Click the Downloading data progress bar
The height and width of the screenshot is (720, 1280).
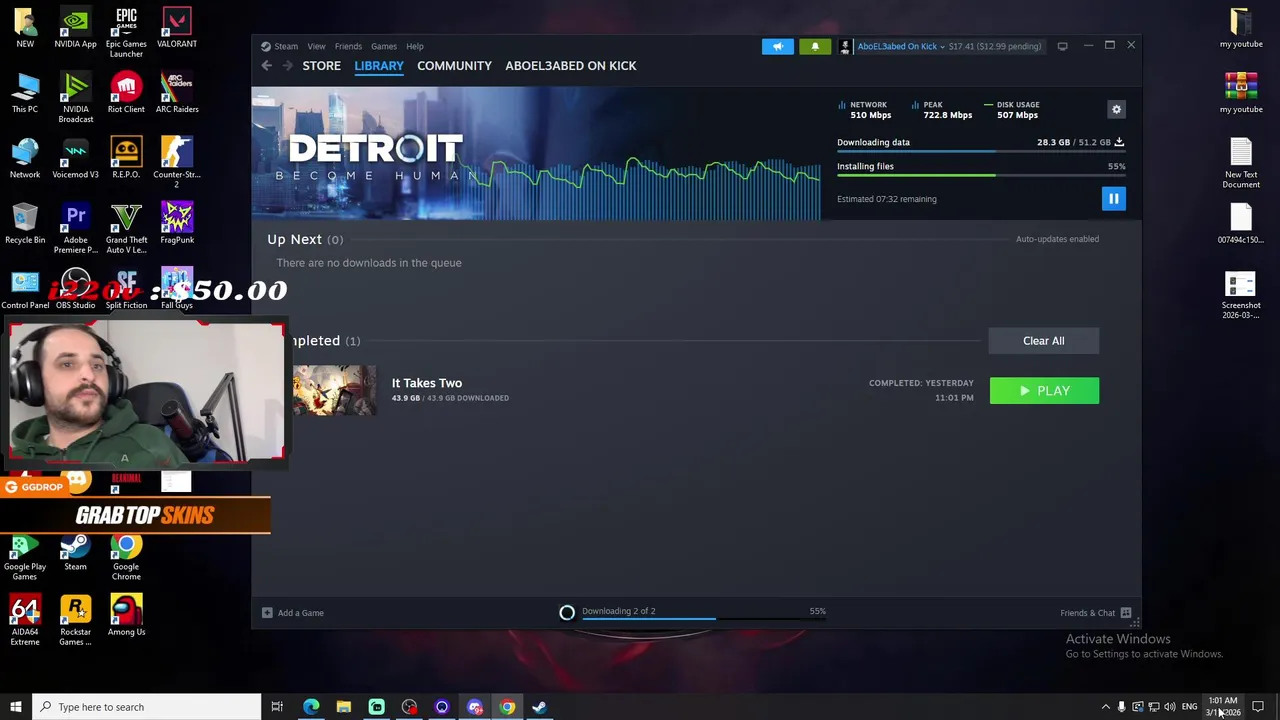[x=980, y=152]
